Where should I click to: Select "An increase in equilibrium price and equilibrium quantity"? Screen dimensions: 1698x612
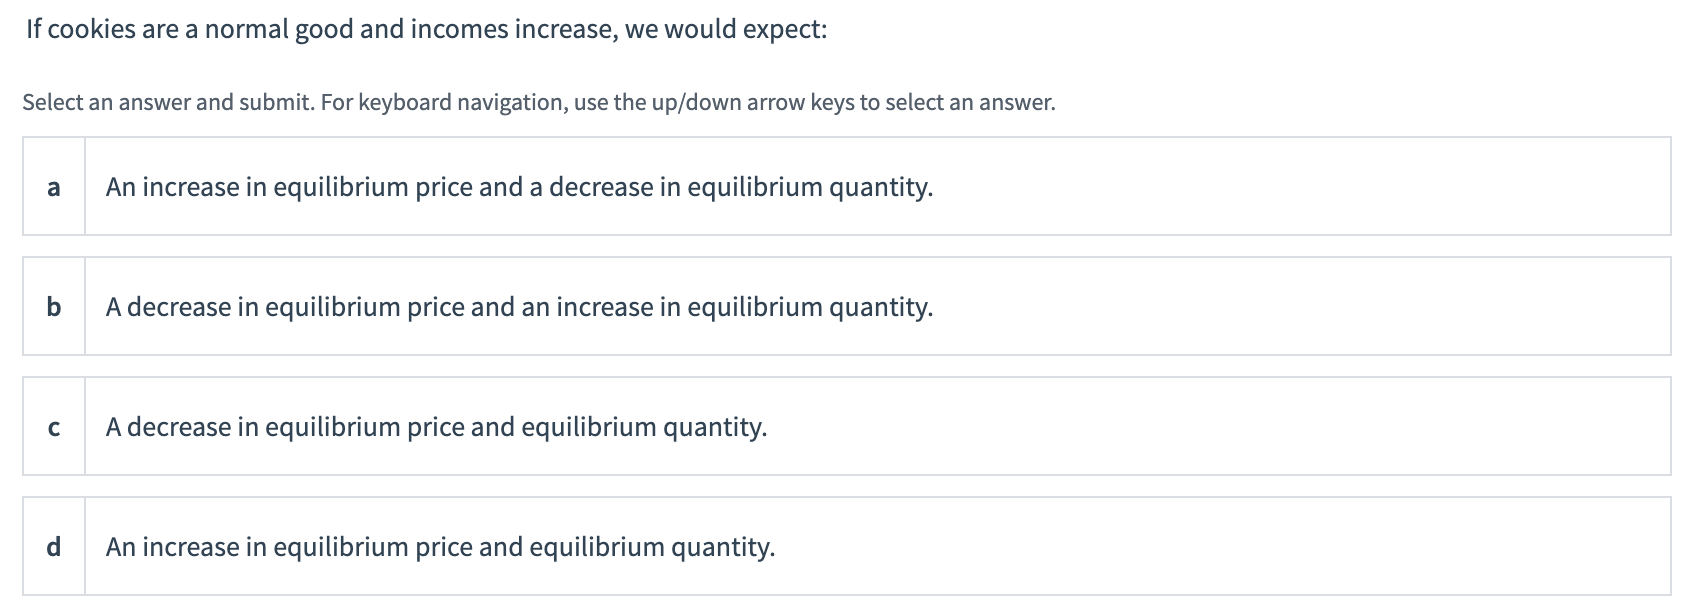tap(440, 547)
